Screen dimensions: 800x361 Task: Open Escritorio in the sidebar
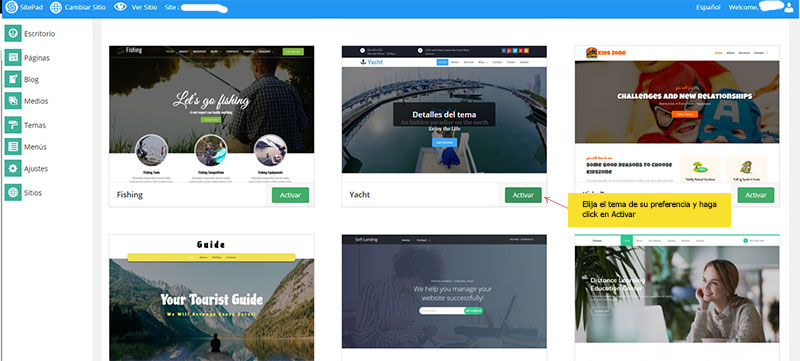(x=39, y=34)
